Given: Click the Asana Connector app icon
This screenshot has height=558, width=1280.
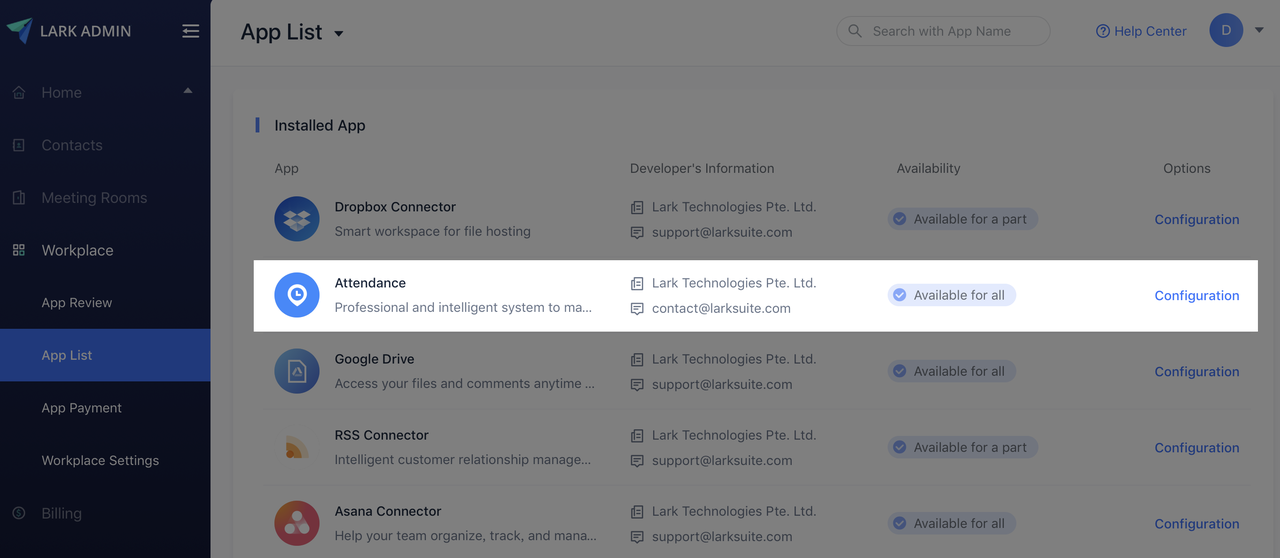Looking at the screenshot, I should (297, 523).
